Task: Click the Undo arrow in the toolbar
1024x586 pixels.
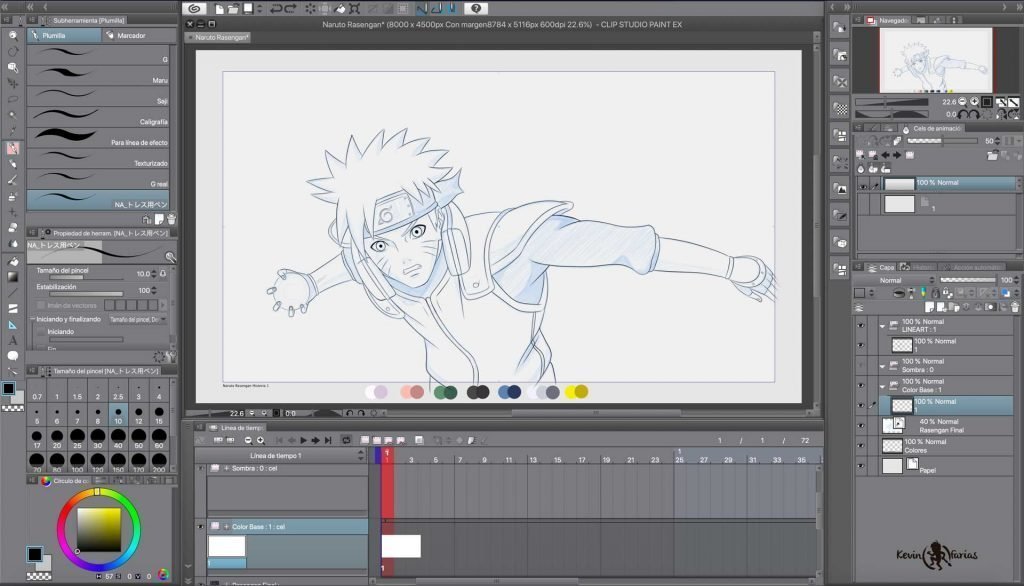Action: [x=276, y=8]
